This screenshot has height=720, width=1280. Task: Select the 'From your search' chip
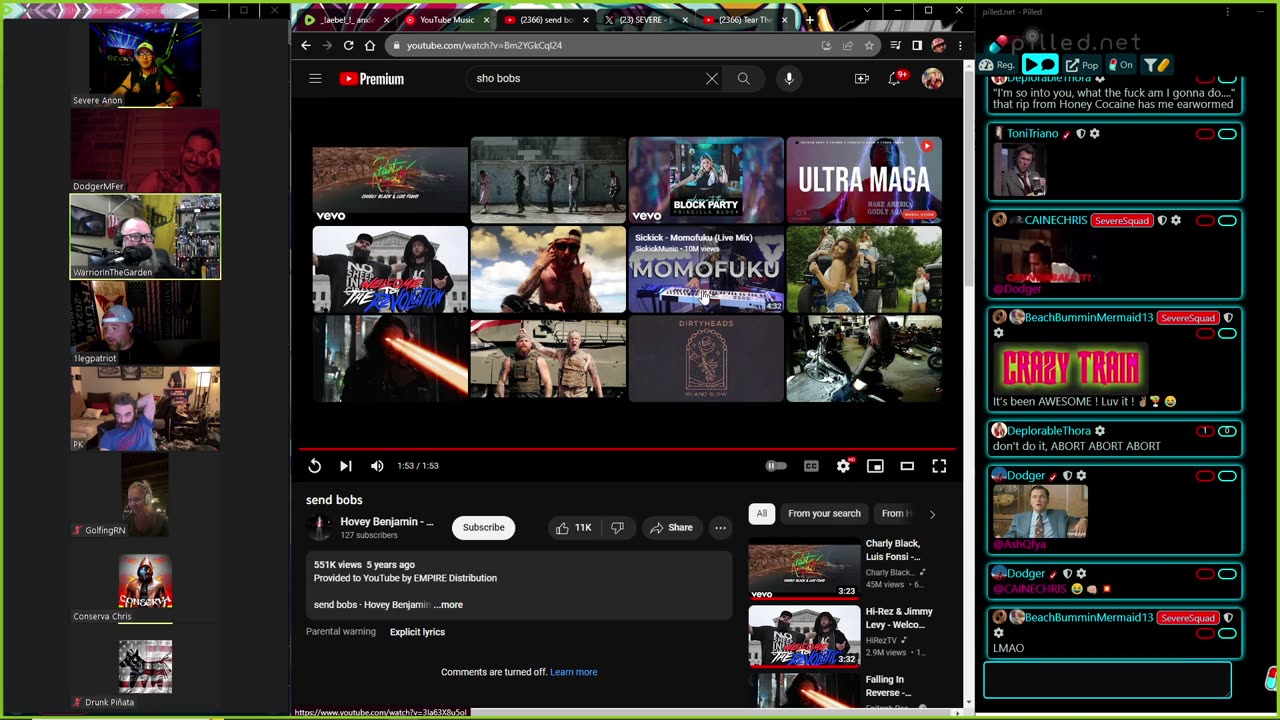[824, 514]
